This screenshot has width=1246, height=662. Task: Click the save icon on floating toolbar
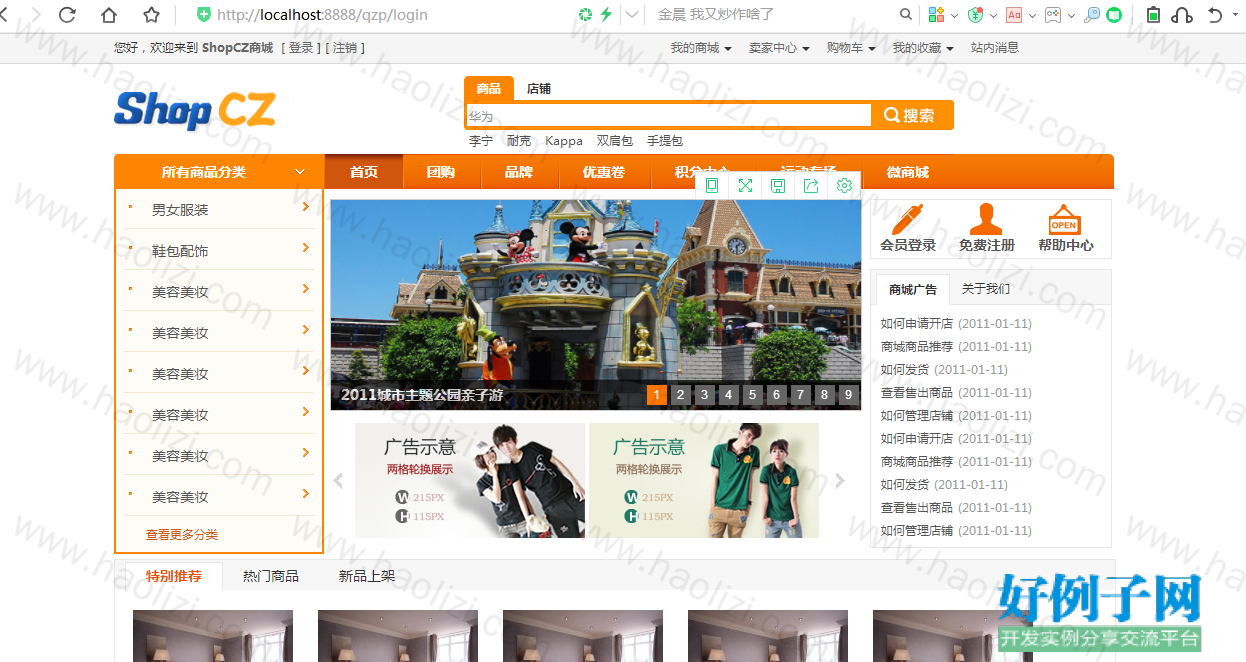pos(778,185)
